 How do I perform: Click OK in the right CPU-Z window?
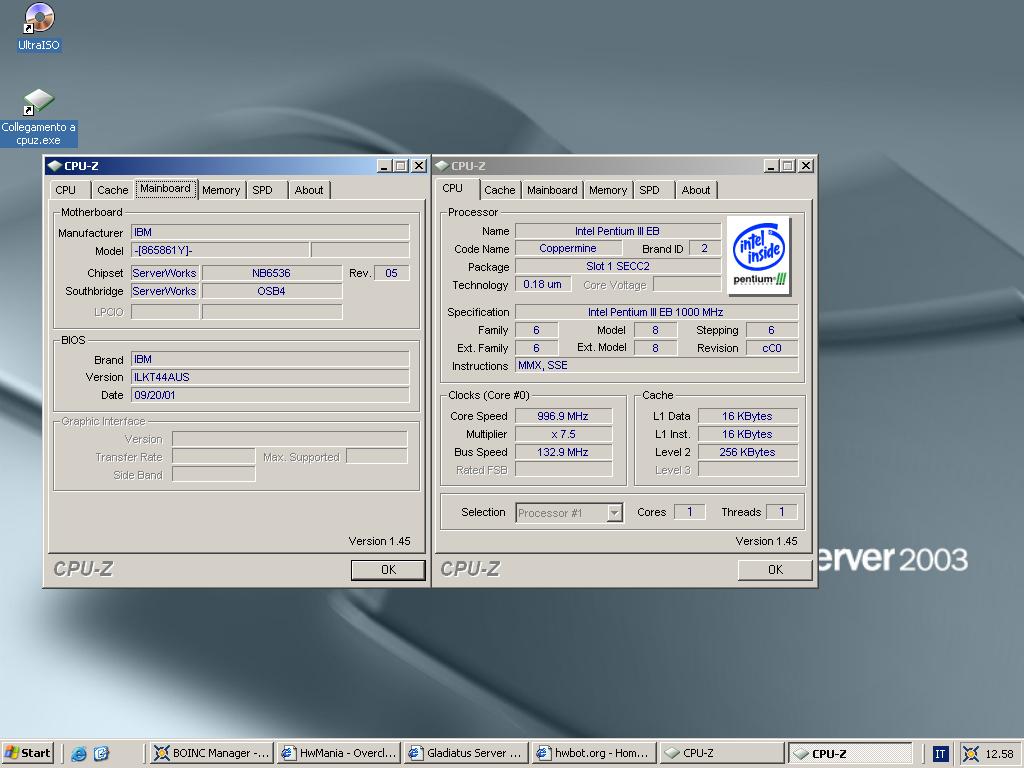[775, 569]
